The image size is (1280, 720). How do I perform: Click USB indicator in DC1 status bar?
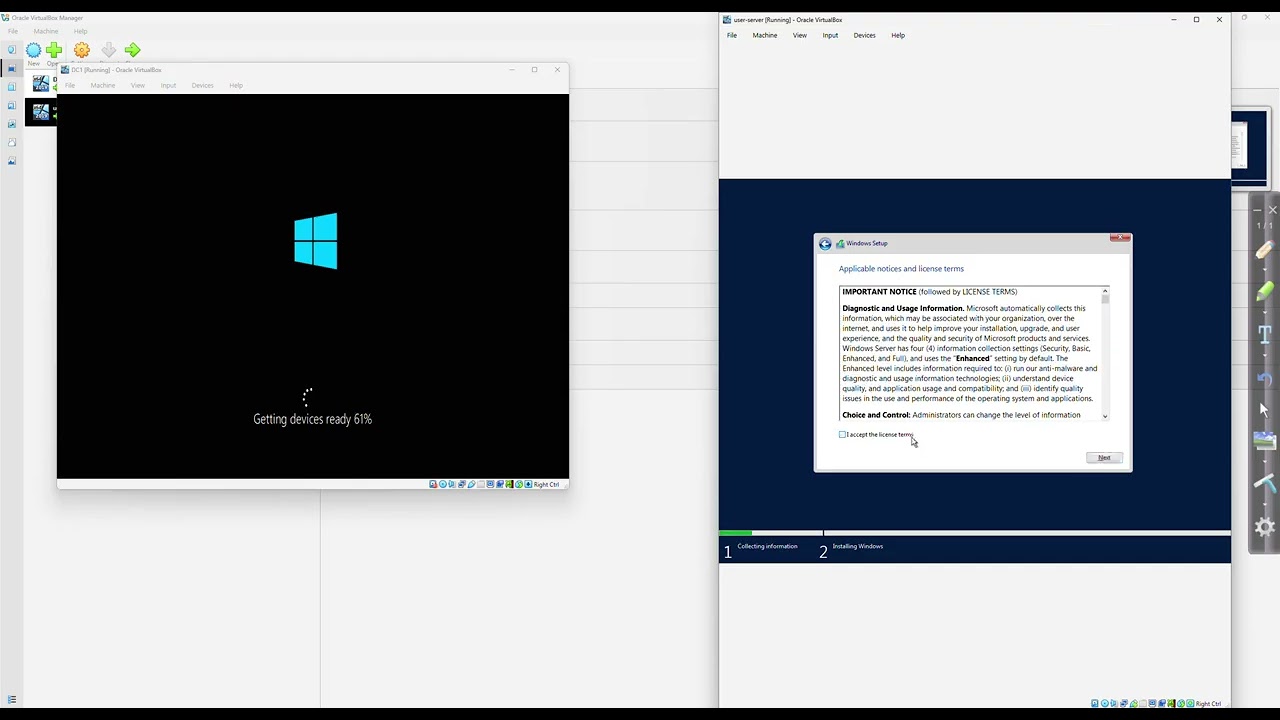tap(471, 484)
